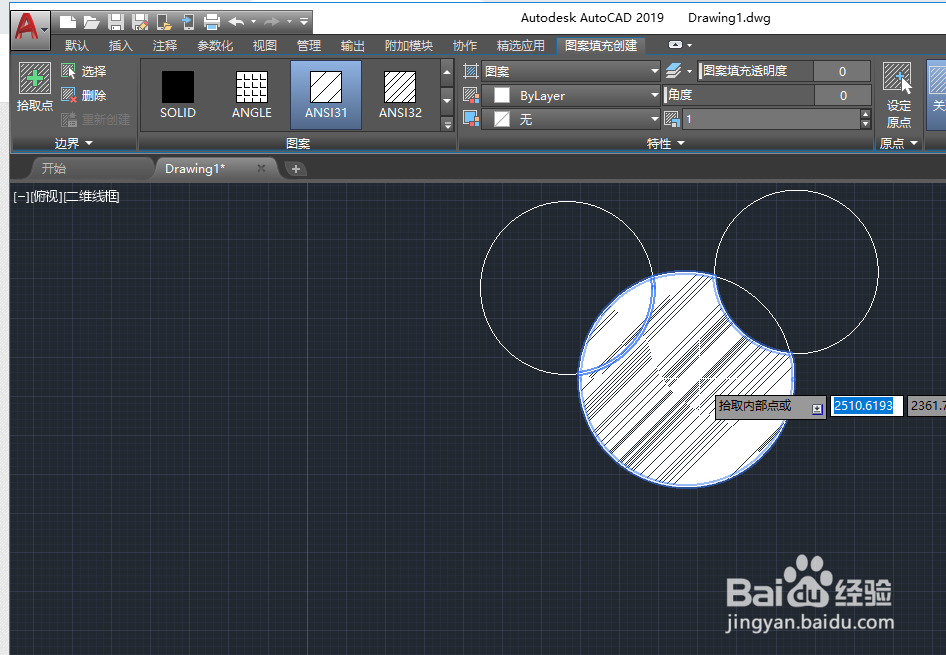Click the Save As icon
The width and height of the screenshot is (946, 655).
(140, 22)
